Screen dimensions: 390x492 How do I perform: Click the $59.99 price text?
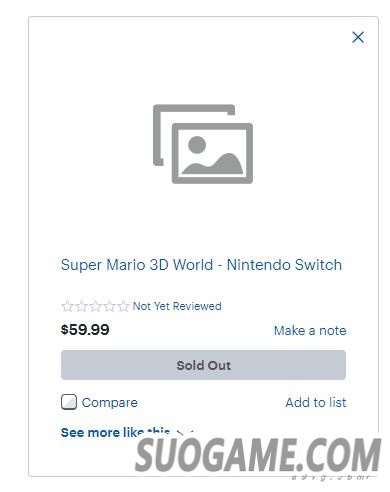click(85, 330)
